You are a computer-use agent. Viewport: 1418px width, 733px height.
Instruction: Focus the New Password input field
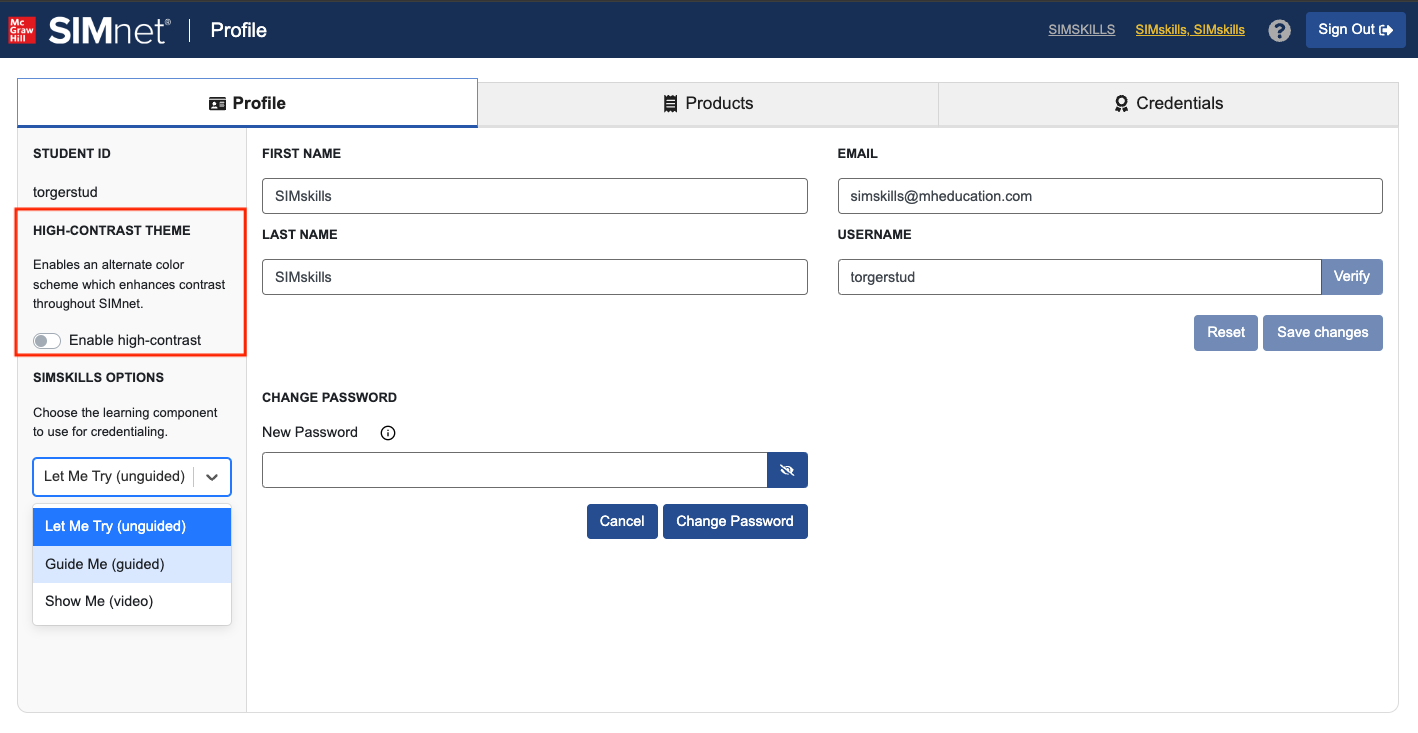pos(514,470)
